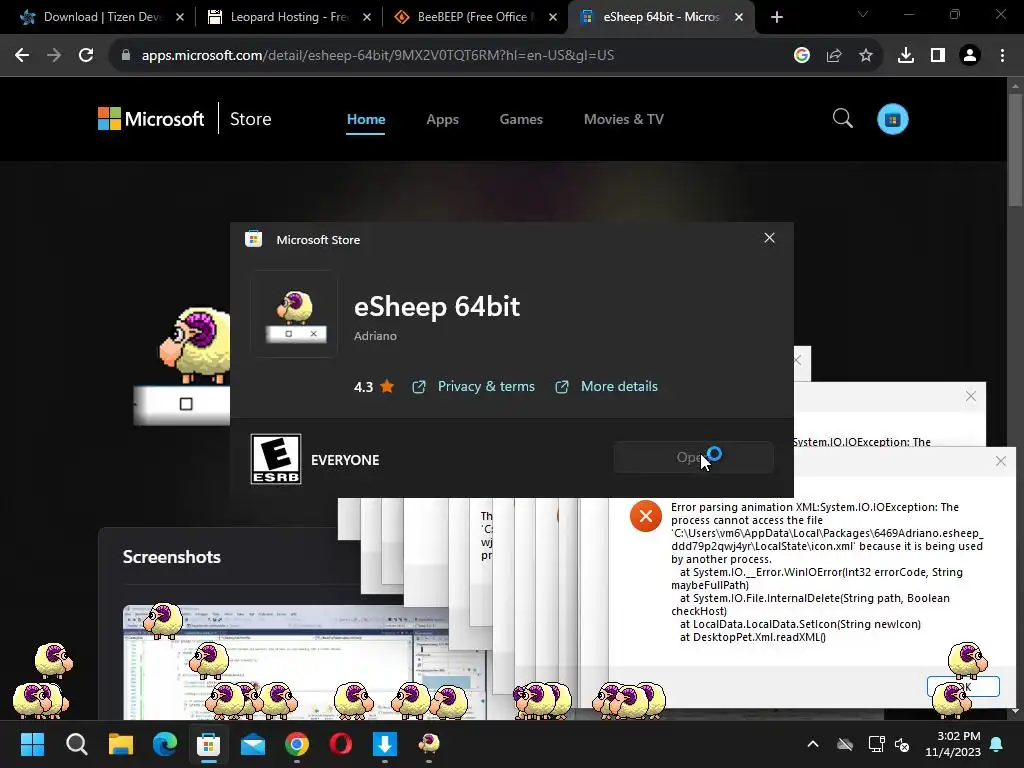Open the code editor screenshot thumbnail
This screenshot has height=768, width=1024.
(304, 662)
